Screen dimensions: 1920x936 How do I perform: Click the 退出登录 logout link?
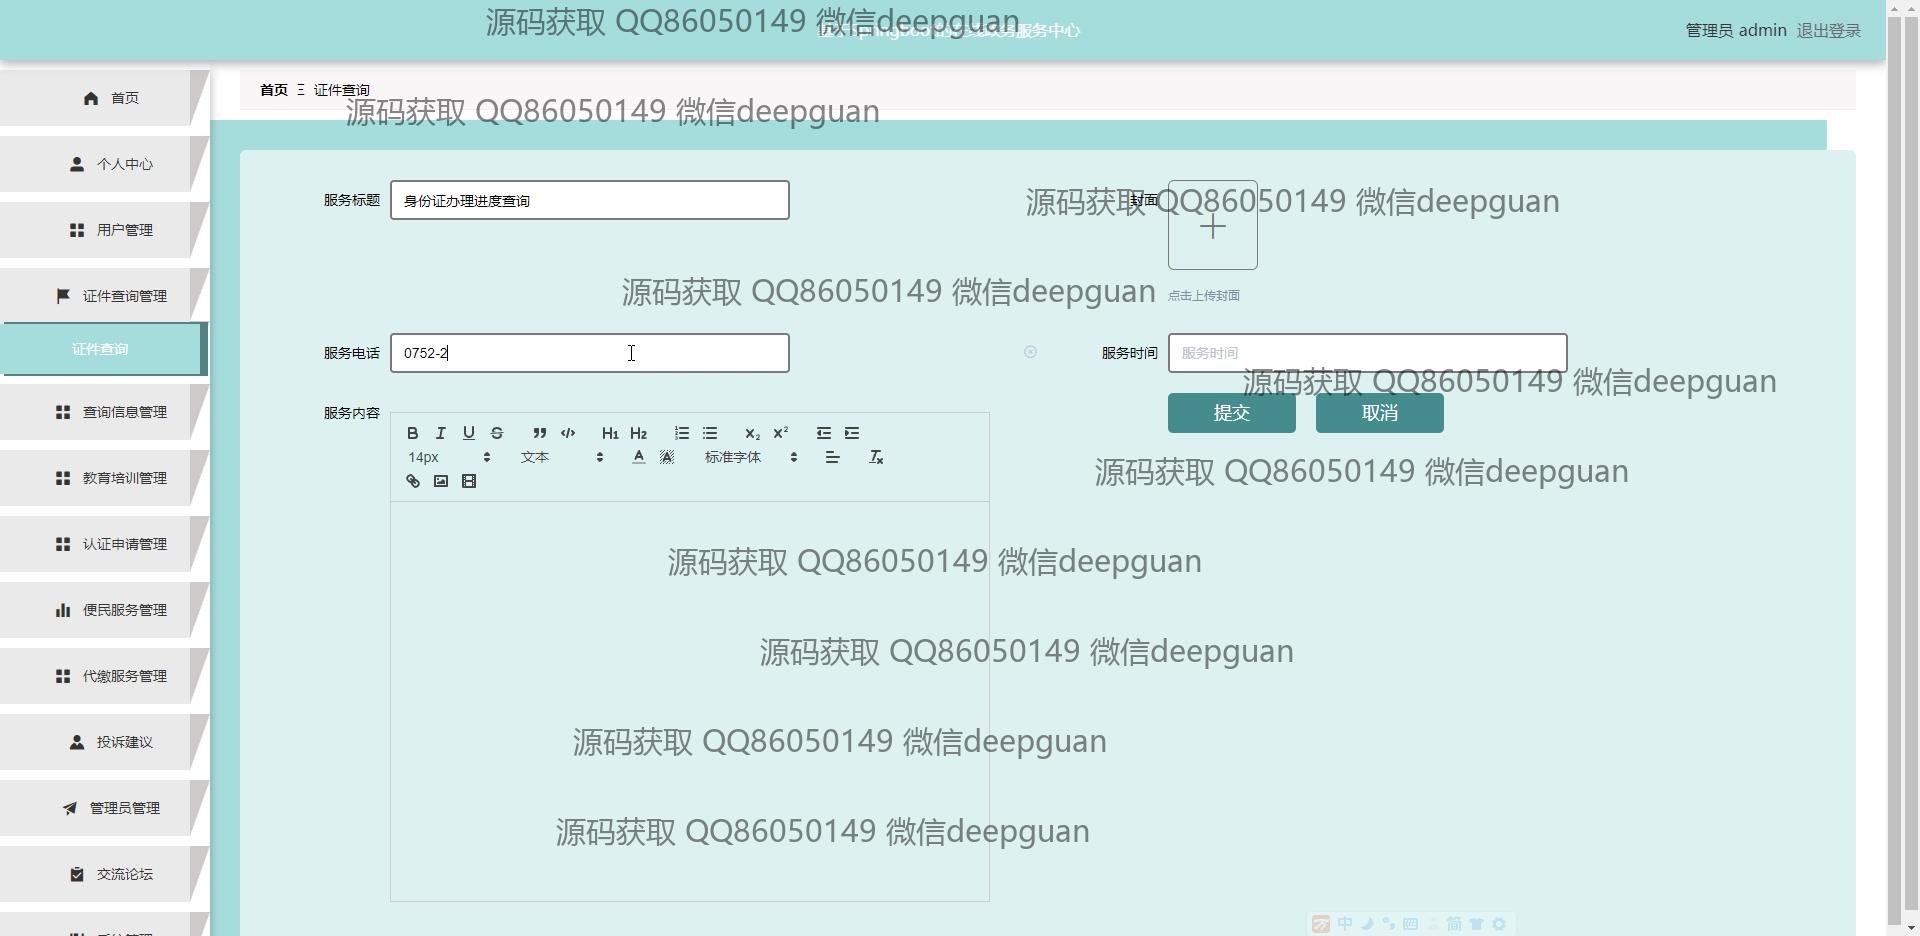1828,31
